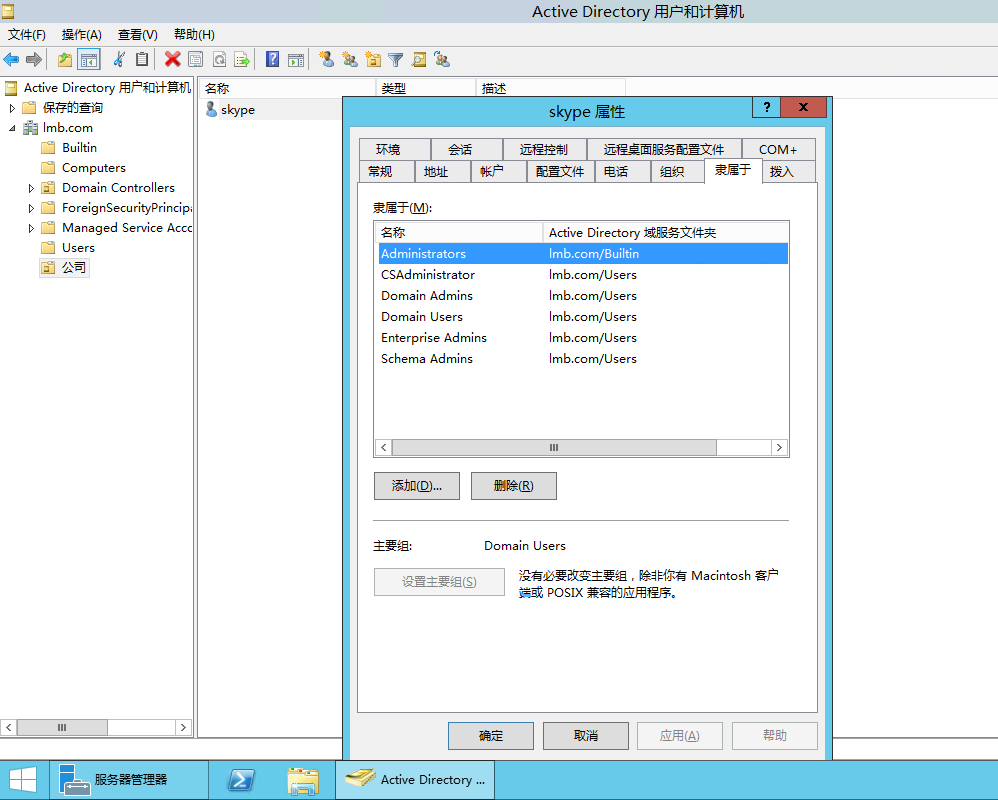Viewport: 998px width, 800px height.
Task: Expand the 保存的查询 tree node
Action: pyautogui.click(x=12, y=108)
